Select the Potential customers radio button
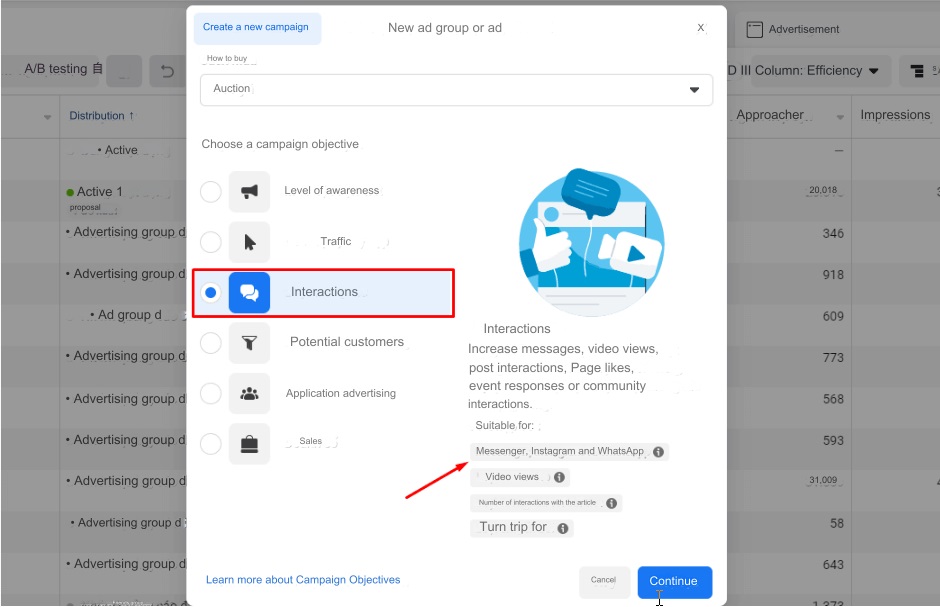Screen dimensions: 940x607 click(210, 342)
